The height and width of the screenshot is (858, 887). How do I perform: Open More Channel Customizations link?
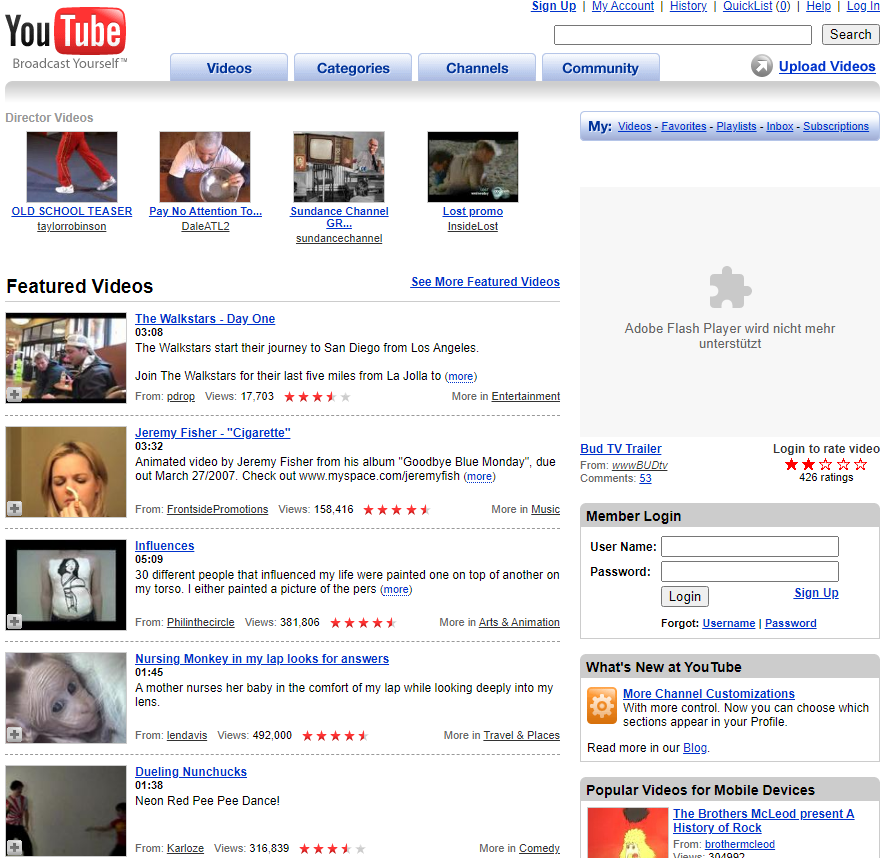709,693
